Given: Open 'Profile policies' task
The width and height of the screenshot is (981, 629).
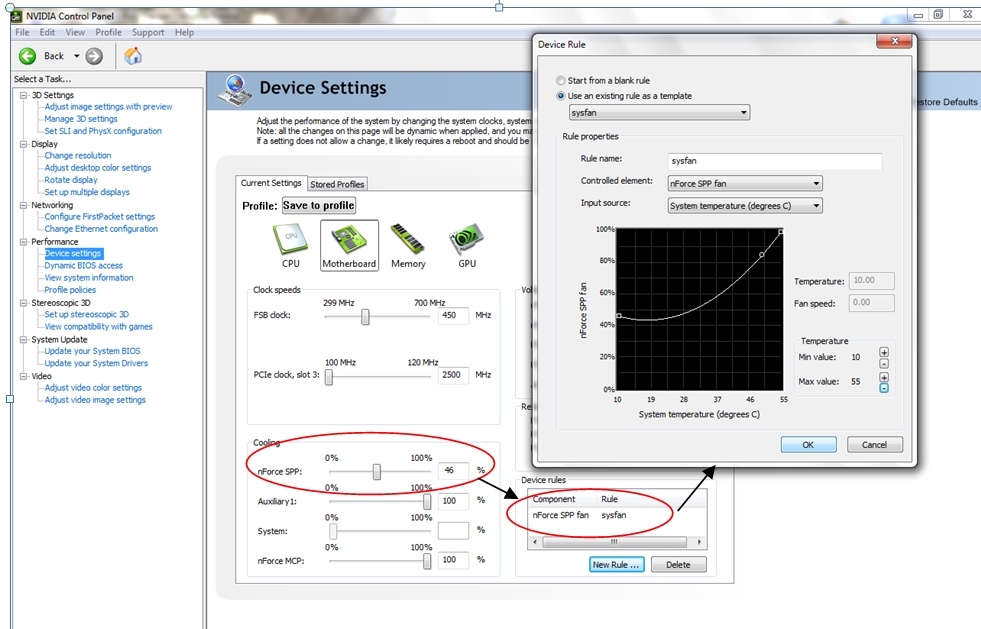Looking at the screenshot, I should (70, 290).
